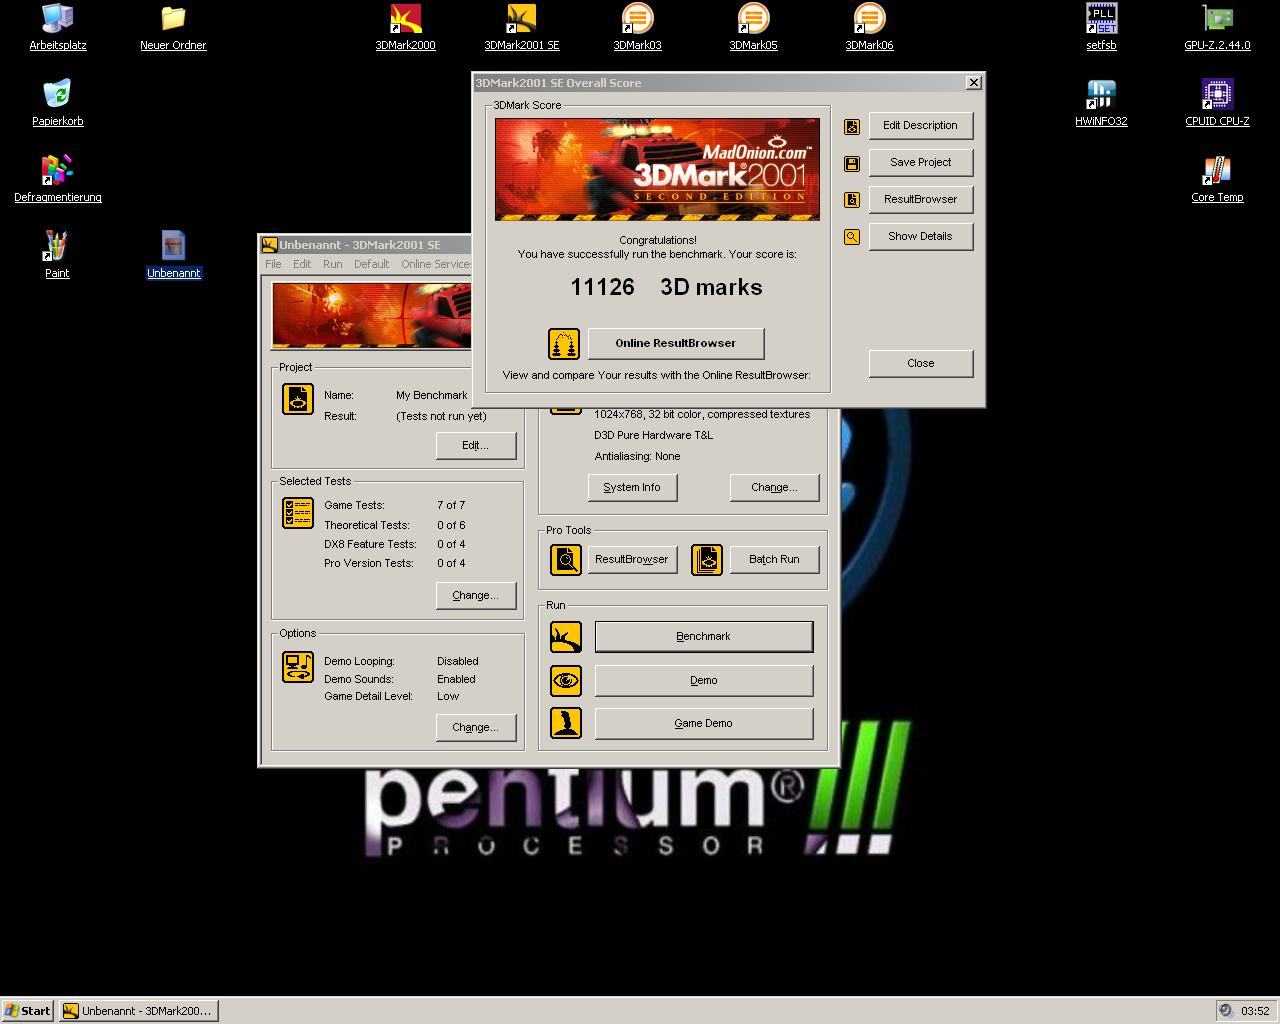Select the Defragmentierung shortcut icon
The width and height of the screenshot is (1280, 1024).
point(57,179)
